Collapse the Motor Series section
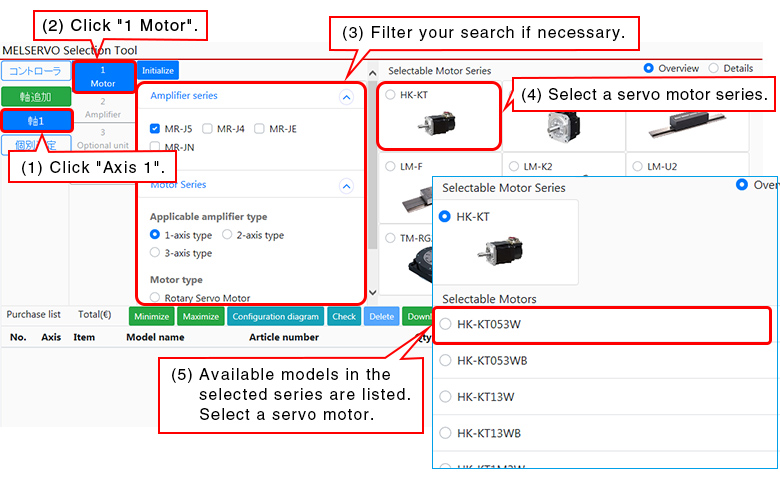This screenshot has width=780, height=488. 346,186
